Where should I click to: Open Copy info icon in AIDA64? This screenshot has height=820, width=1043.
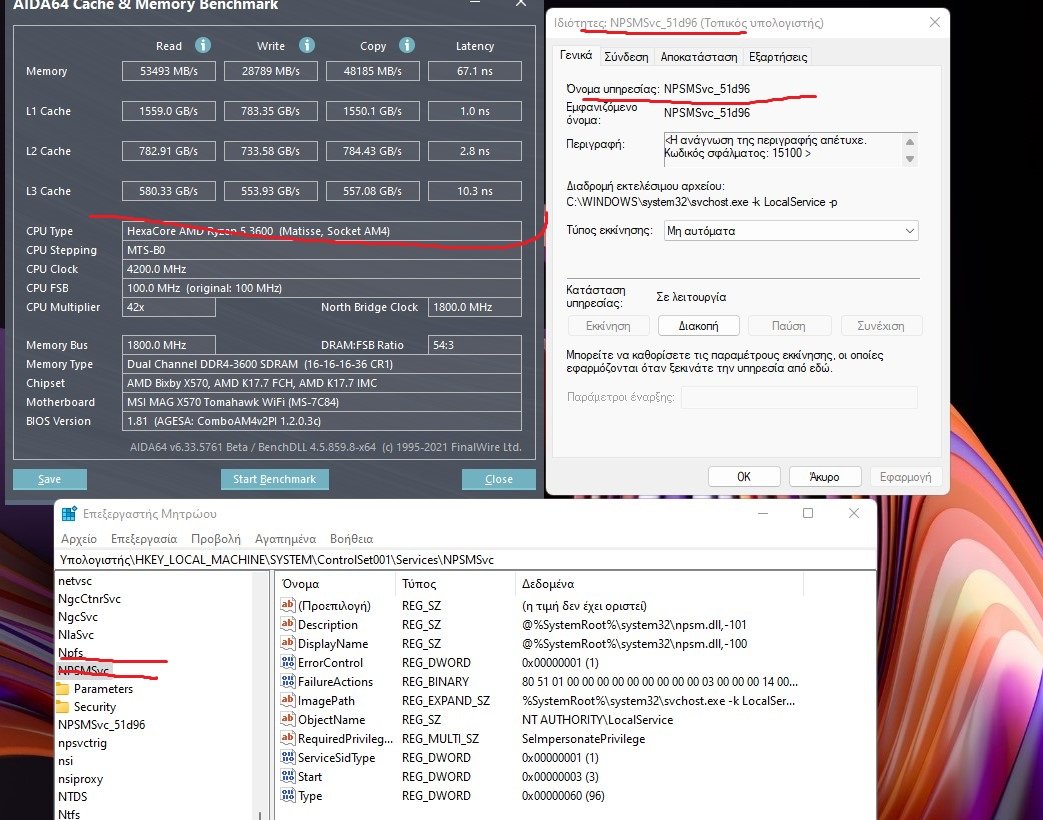[x=407, y=45]
